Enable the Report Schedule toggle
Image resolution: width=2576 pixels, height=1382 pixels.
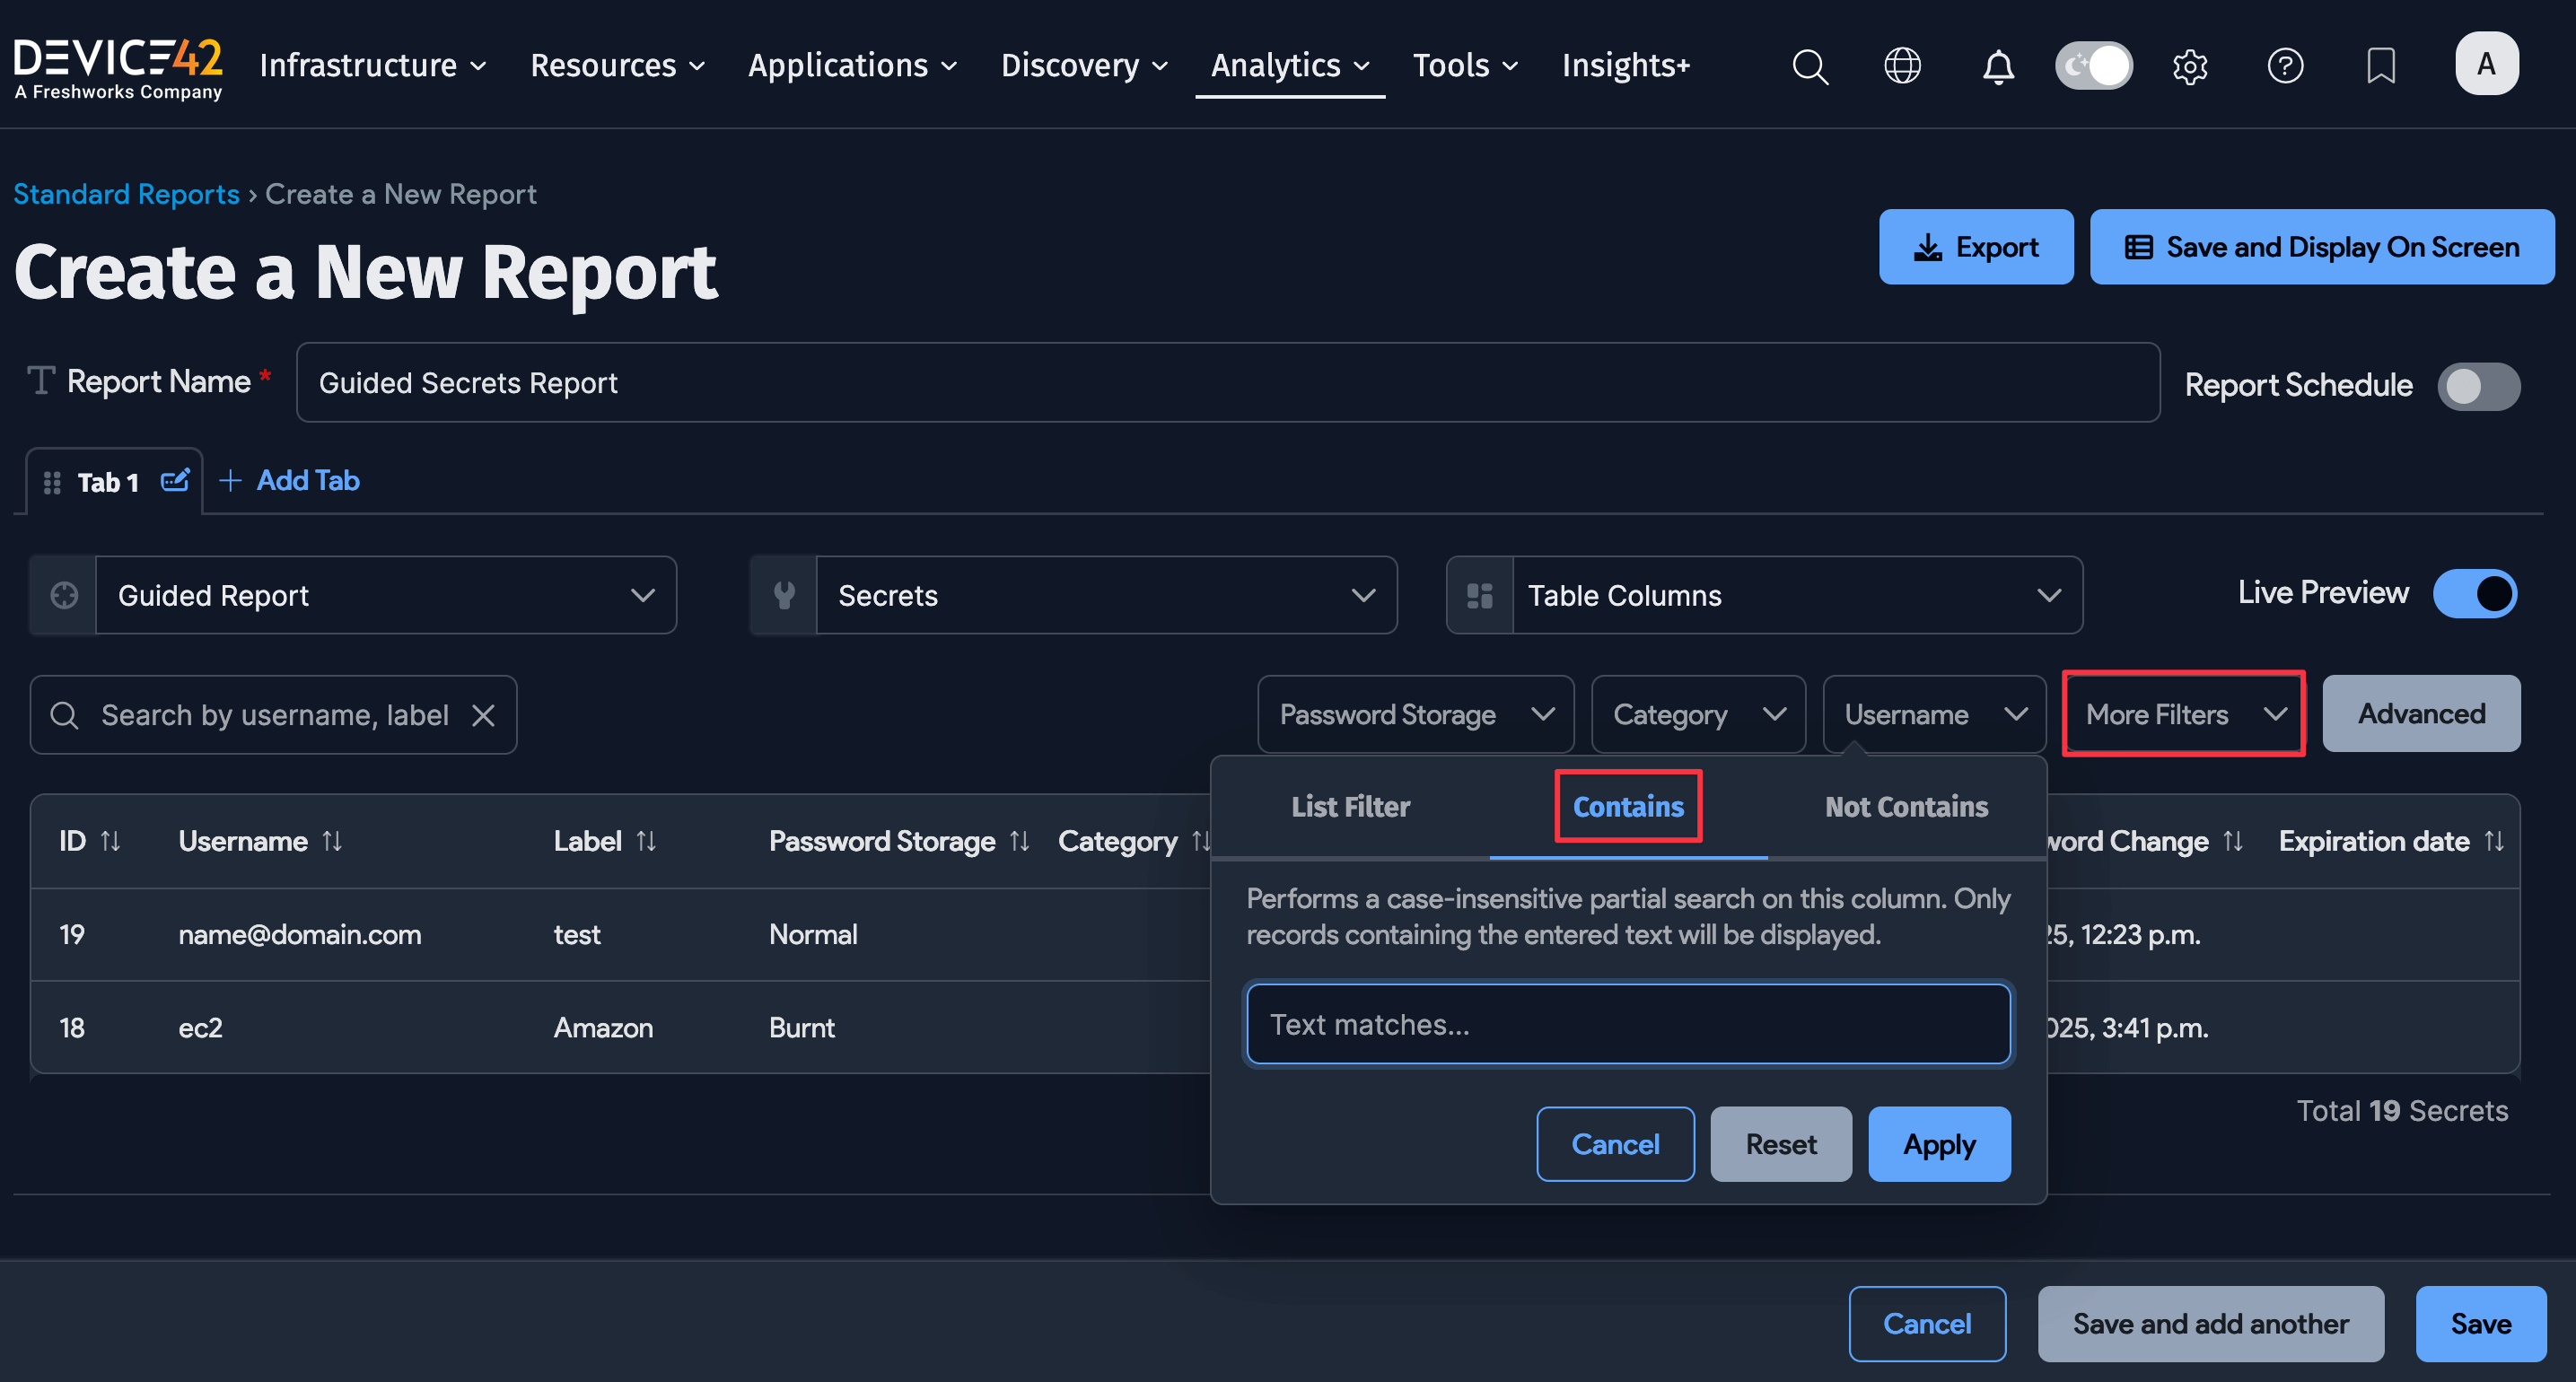(2478, 386)
